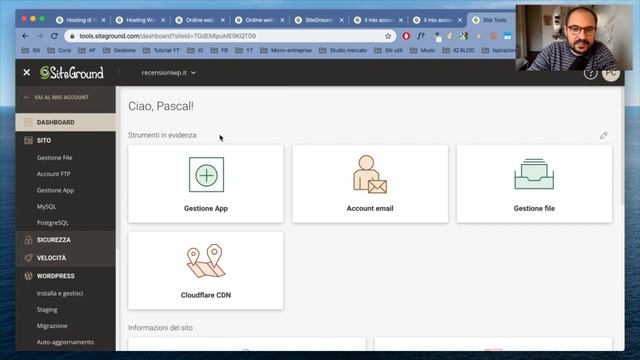
Task: Expand the Velocità section in the sidebar
Action: (65, 258)
